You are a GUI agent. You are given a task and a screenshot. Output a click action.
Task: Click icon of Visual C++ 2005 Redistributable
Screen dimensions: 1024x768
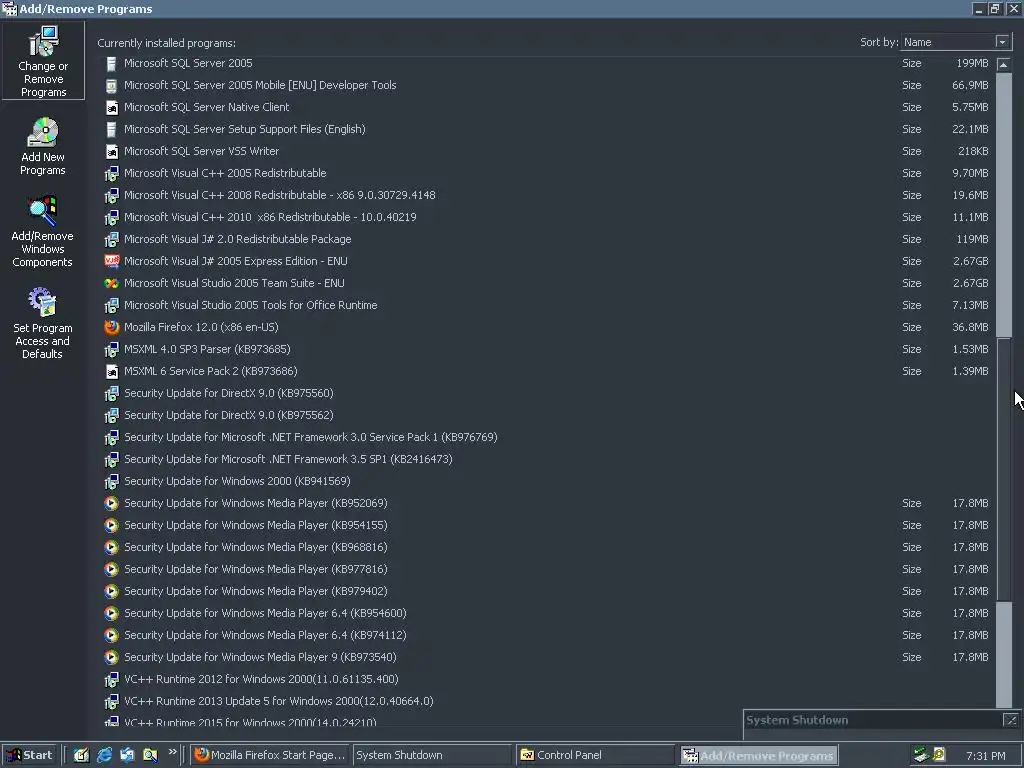(x=112, y=174)
